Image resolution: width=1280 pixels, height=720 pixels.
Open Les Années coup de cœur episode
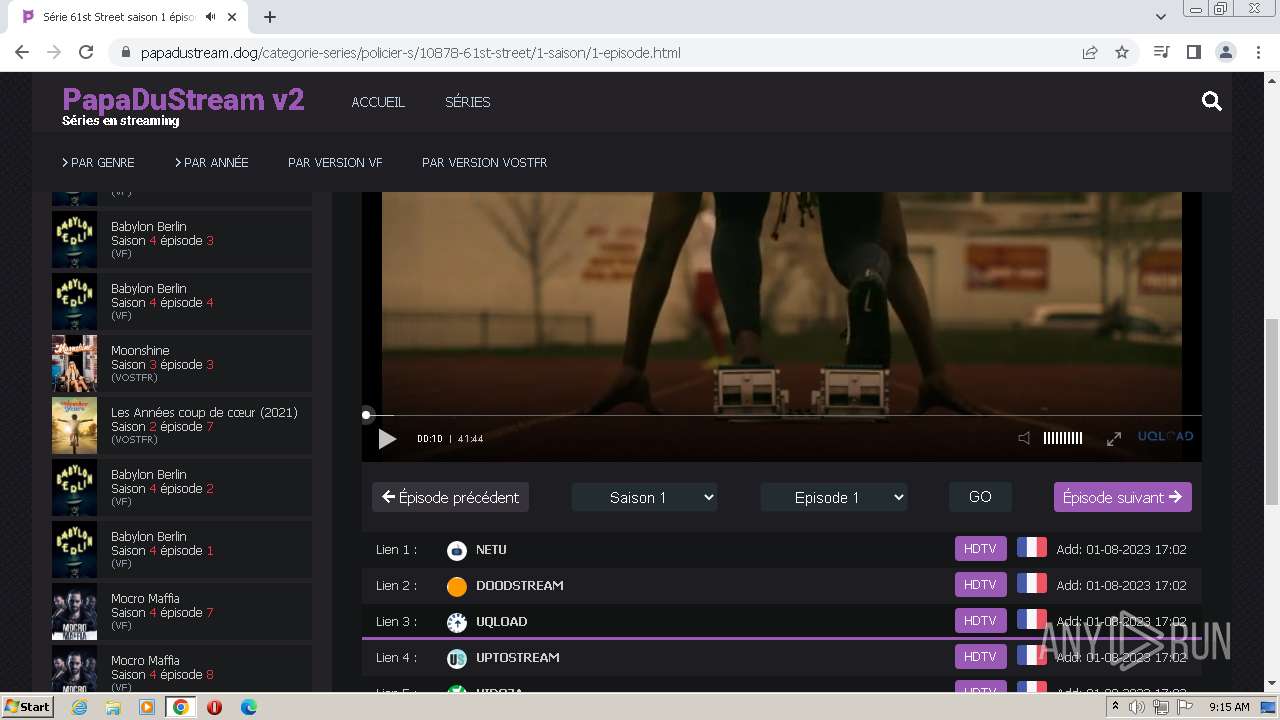click(181, 426)
